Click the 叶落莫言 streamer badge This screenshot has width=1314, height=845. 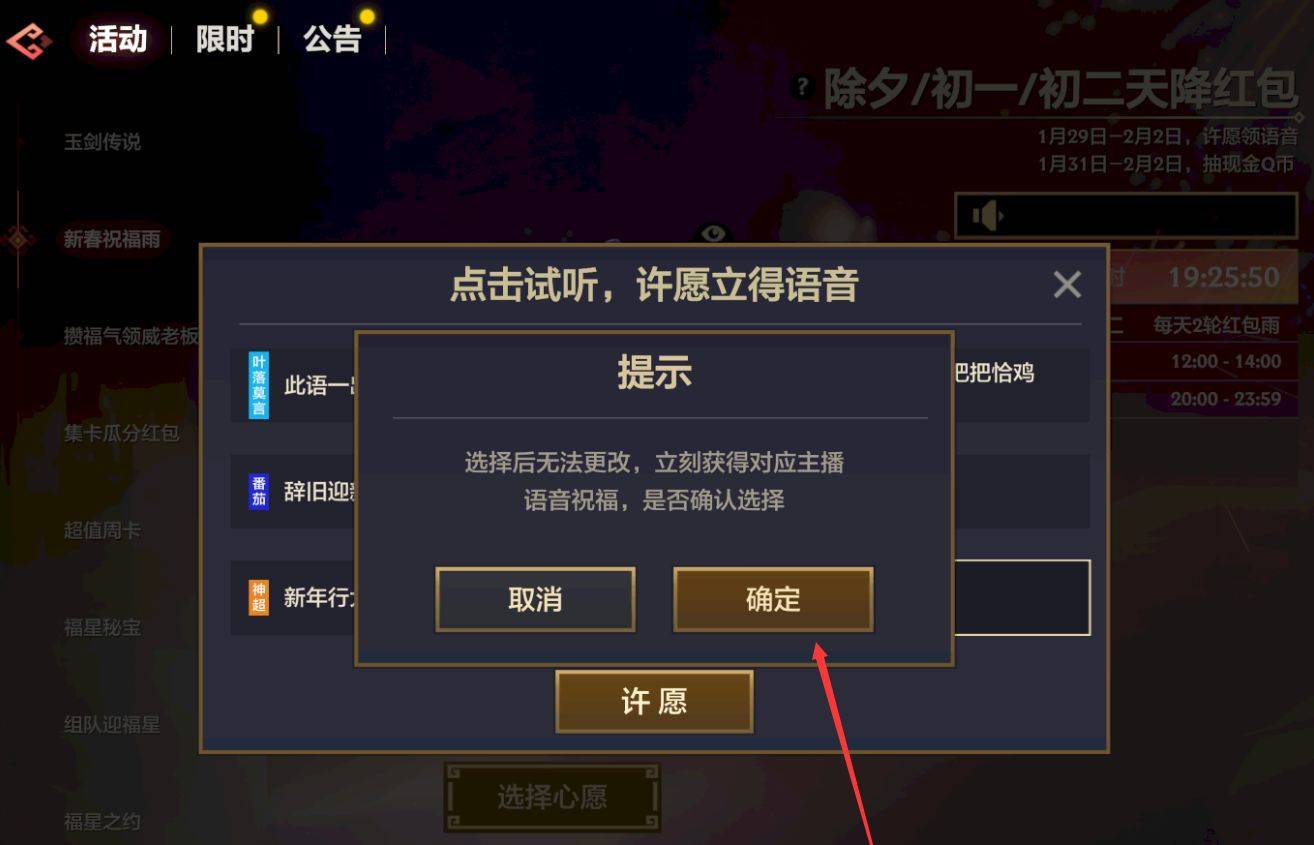pyautogui.click(x=259, y=385)
